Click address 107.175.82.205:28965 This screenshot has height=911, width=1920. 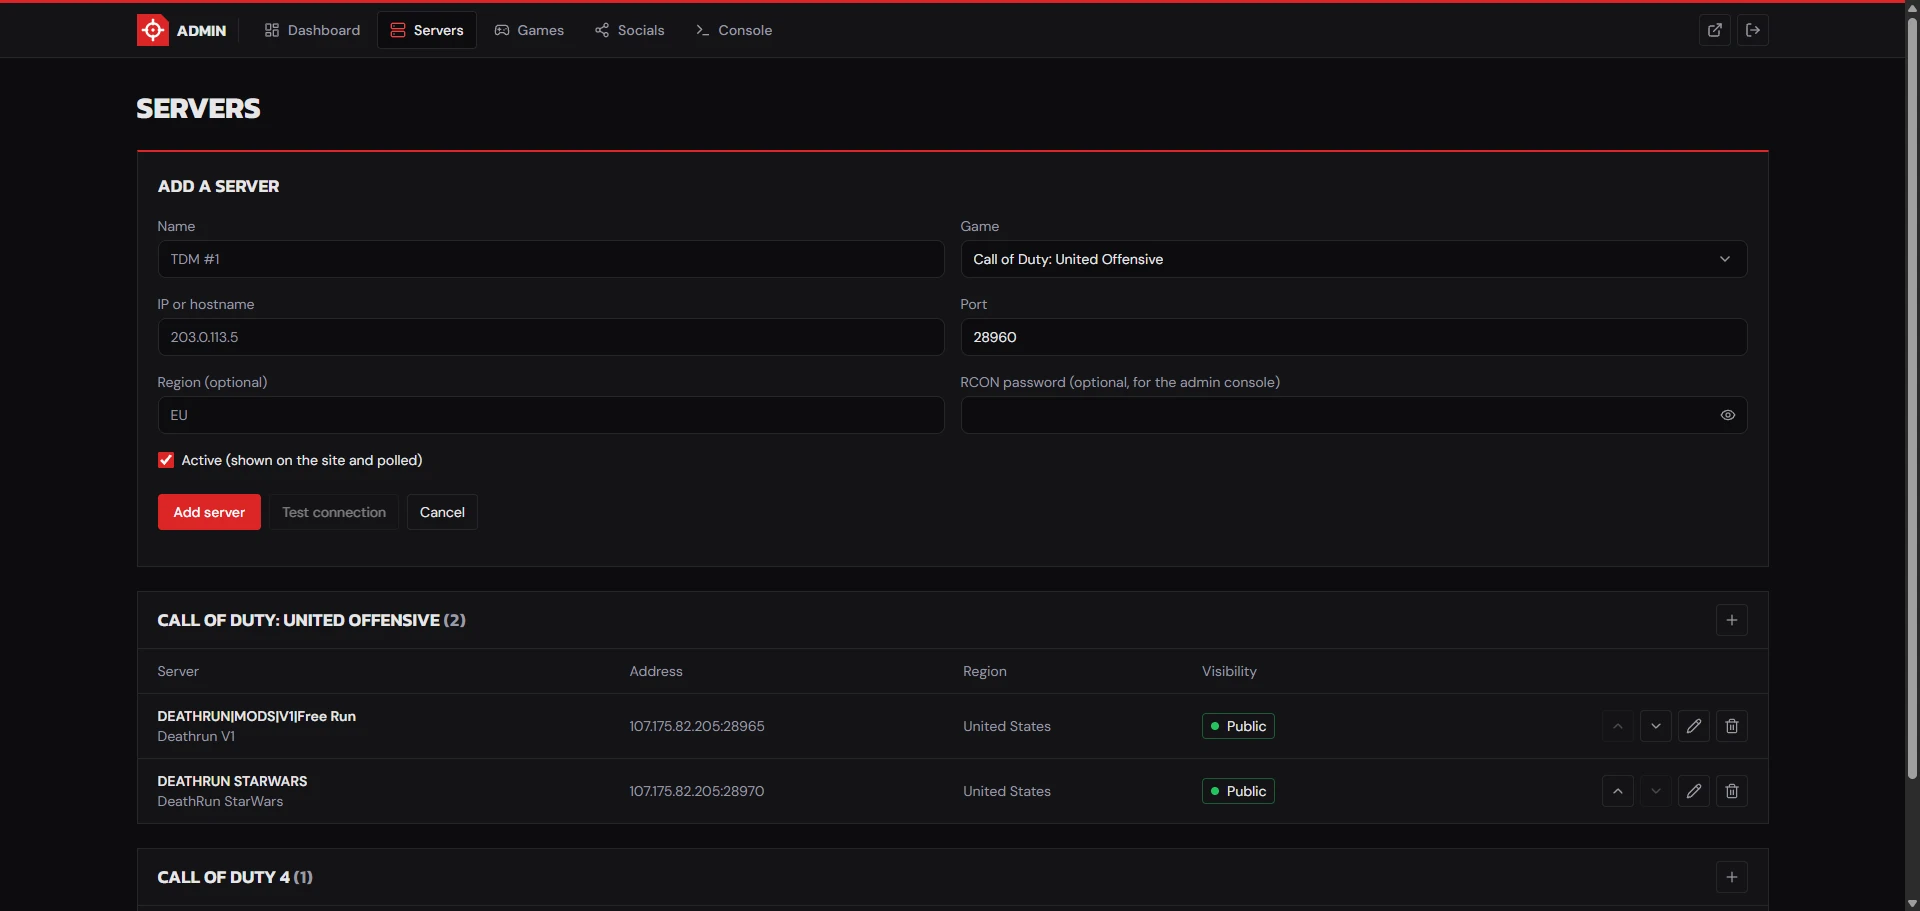(697, 726)
